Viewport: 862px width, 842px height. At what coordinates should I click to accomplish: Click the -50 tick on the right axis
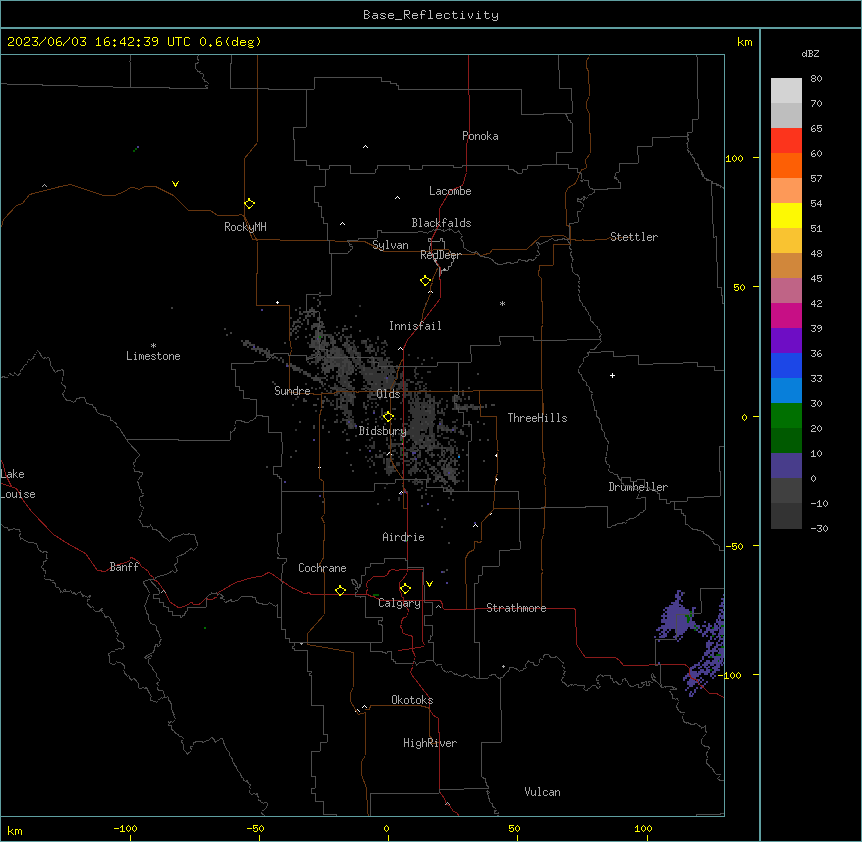734,546
